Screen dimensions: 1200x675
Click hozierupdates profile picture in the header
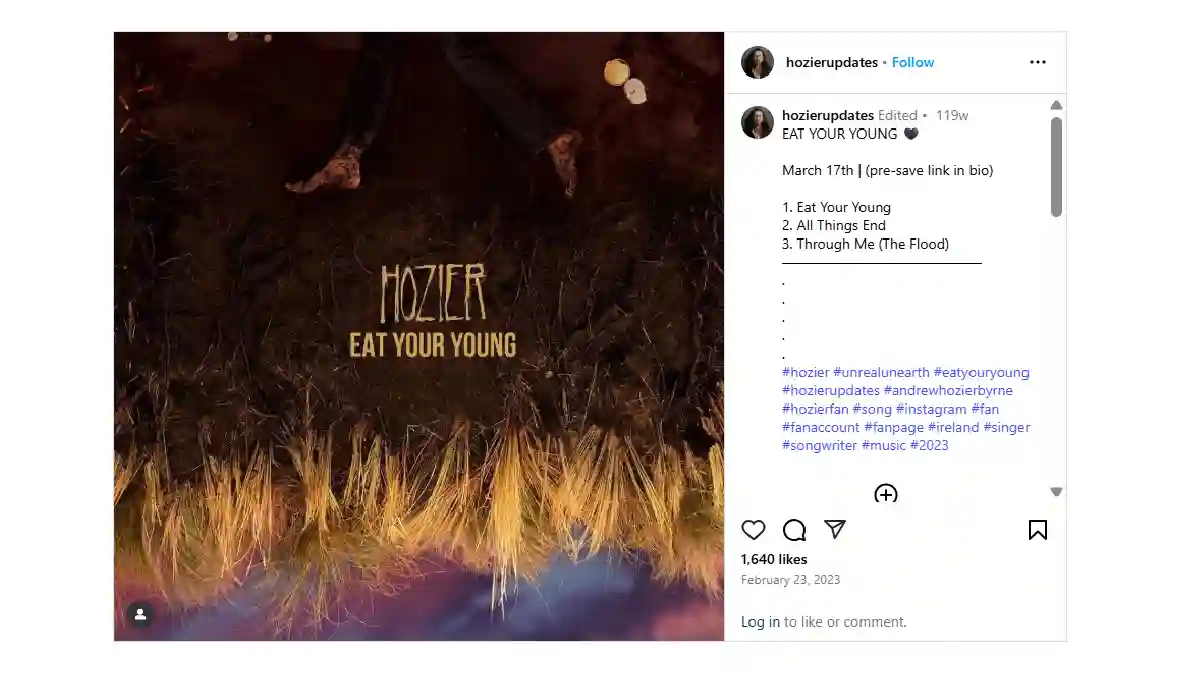pyautogui.click(x=757, y=62)
